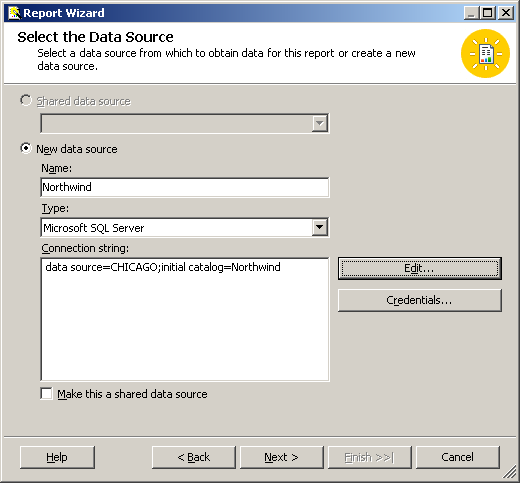The height and width of the screenshot is (483, 520).
Task: Maximize the Report Wizard window
Action: [488, 13]
